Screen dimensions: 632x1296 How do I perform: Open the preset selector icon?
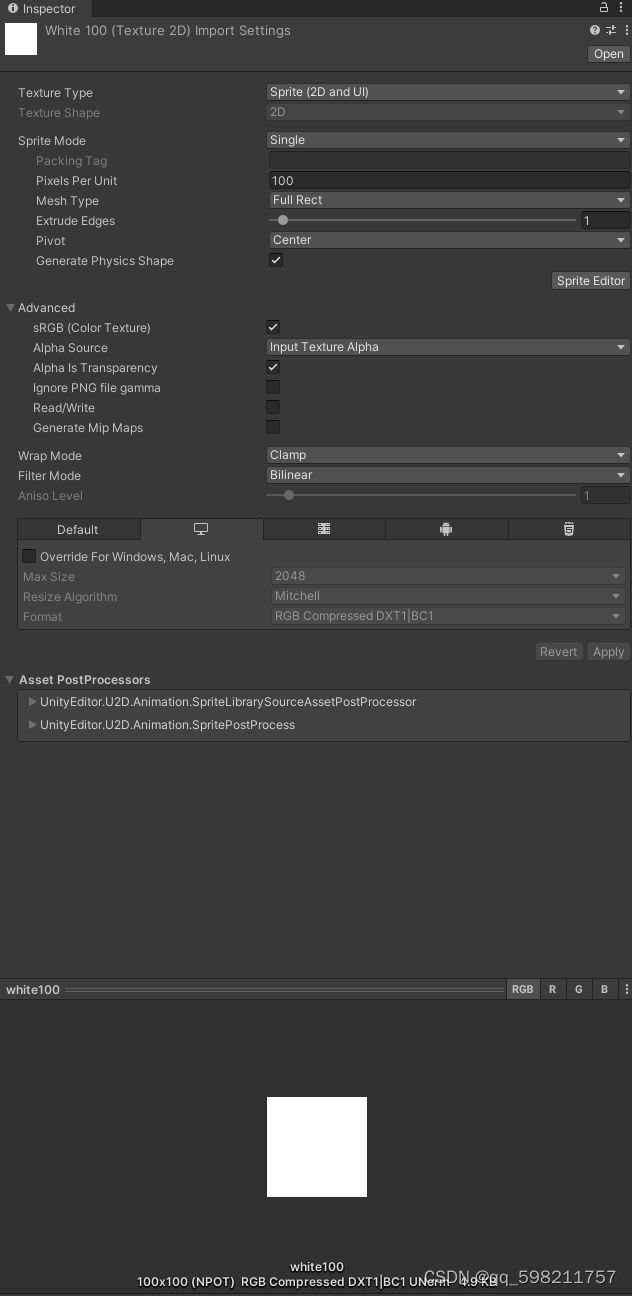610,30
